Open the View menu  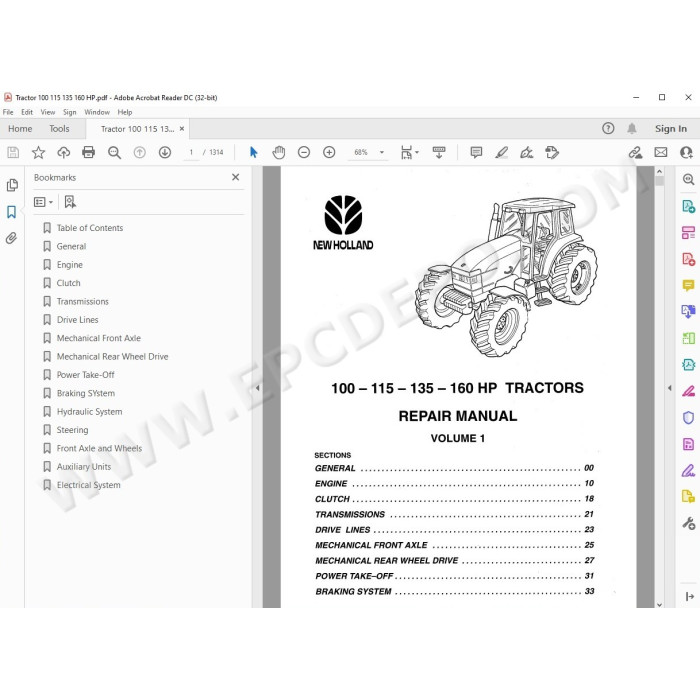click(48, 112)
